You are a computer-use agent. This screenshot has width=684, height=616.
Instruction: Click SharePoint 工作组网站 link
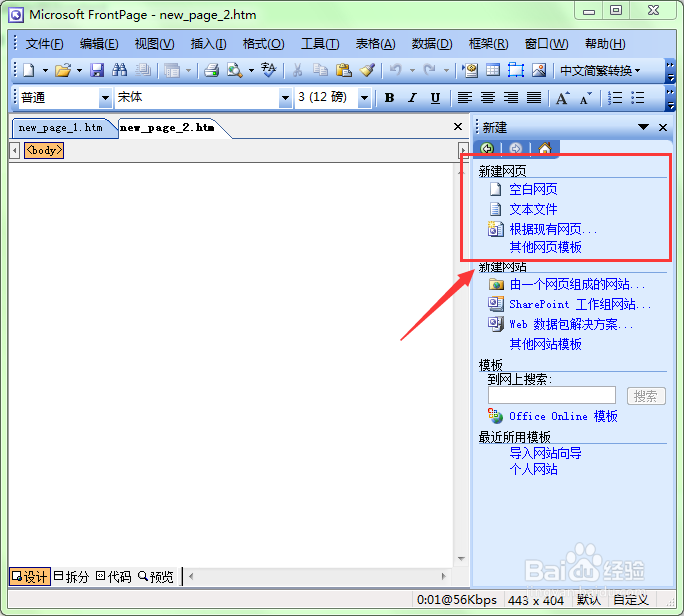[580, 304]
